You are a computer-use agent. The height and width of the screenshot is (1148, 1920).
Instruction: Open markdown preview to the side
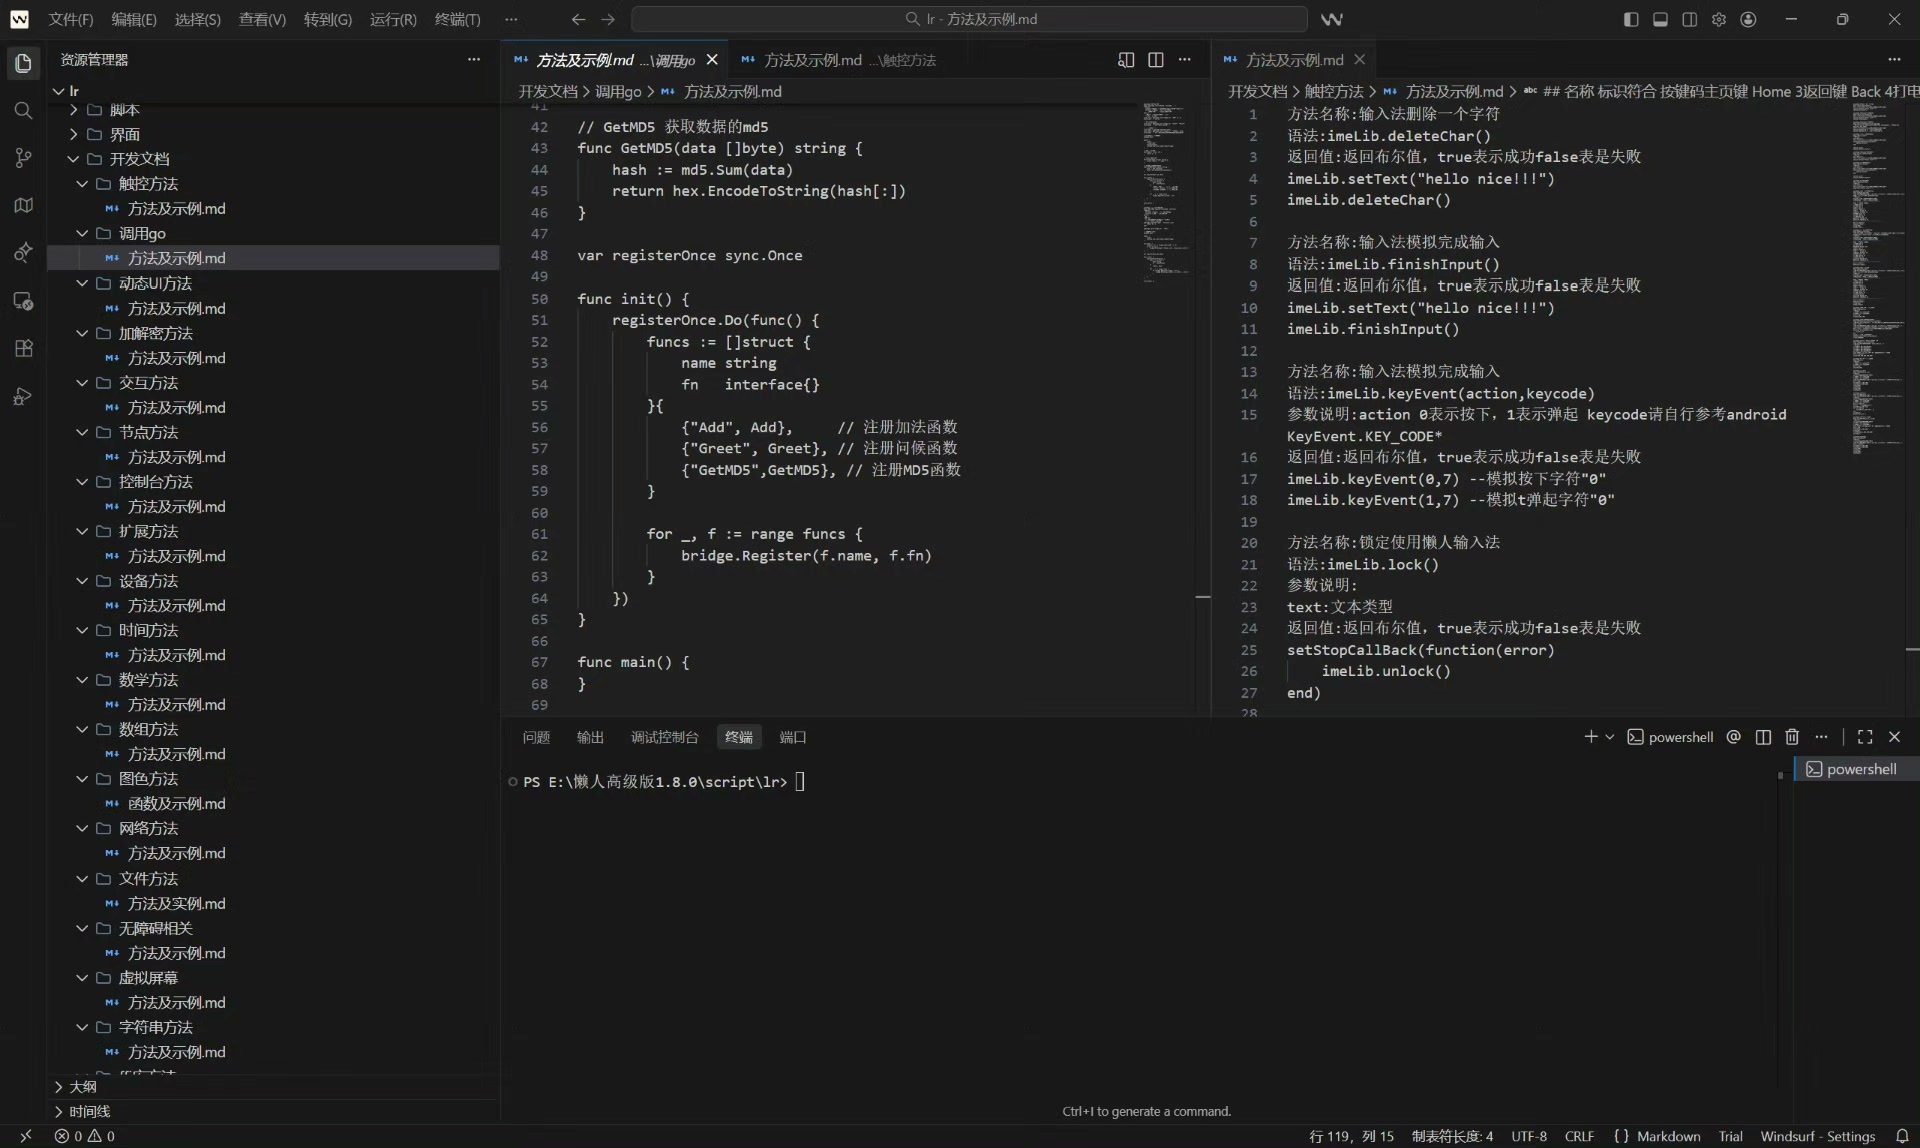(1126, 60)
